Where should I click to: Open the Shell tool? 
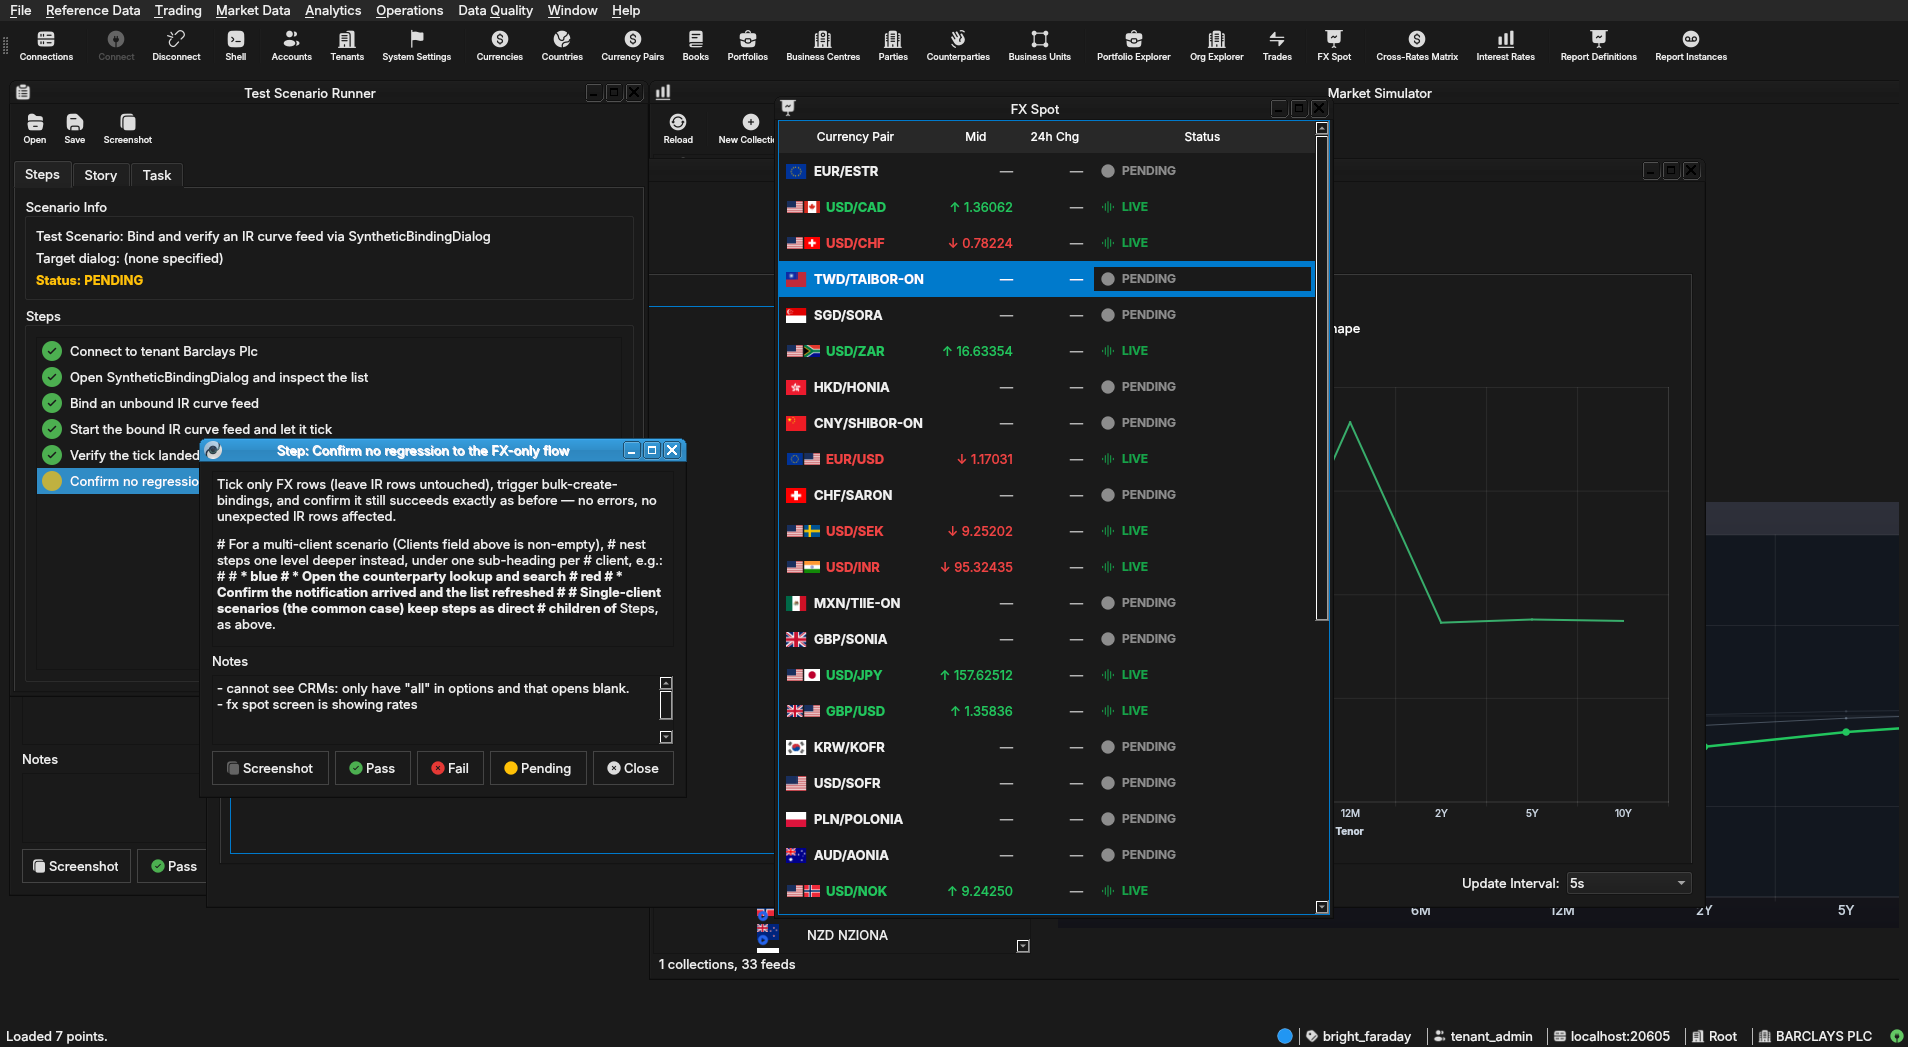[x=235, y=46]
